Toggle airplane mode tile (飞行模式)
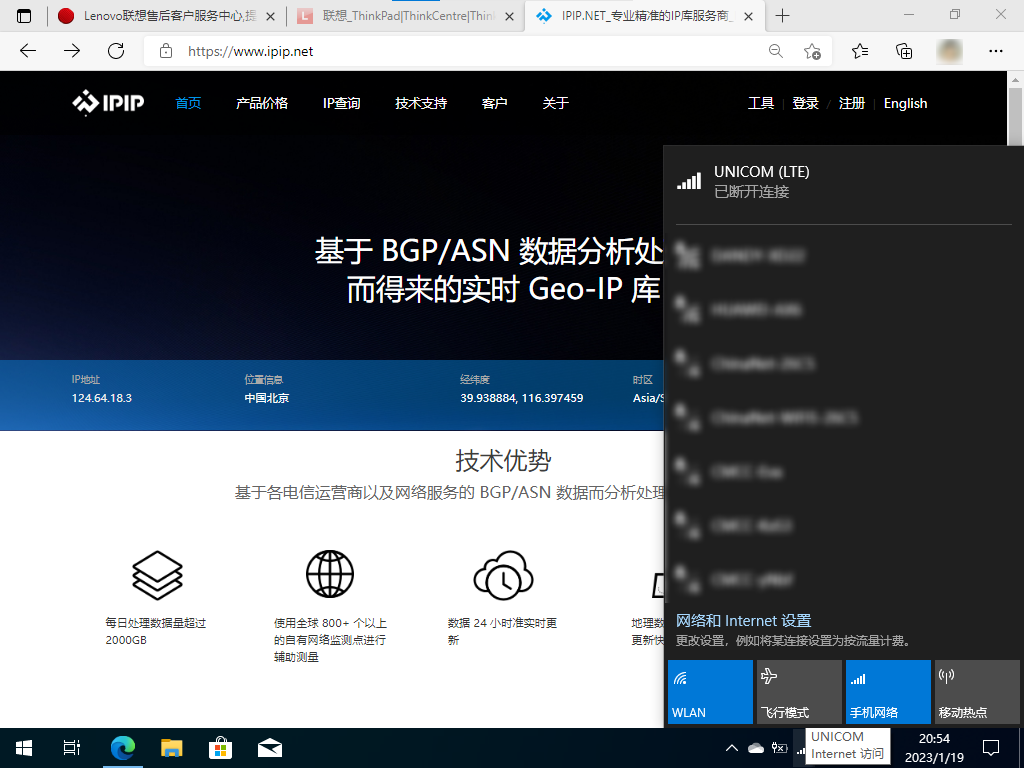This screenshot has width=1024, height=768. (x=798, y=692)
